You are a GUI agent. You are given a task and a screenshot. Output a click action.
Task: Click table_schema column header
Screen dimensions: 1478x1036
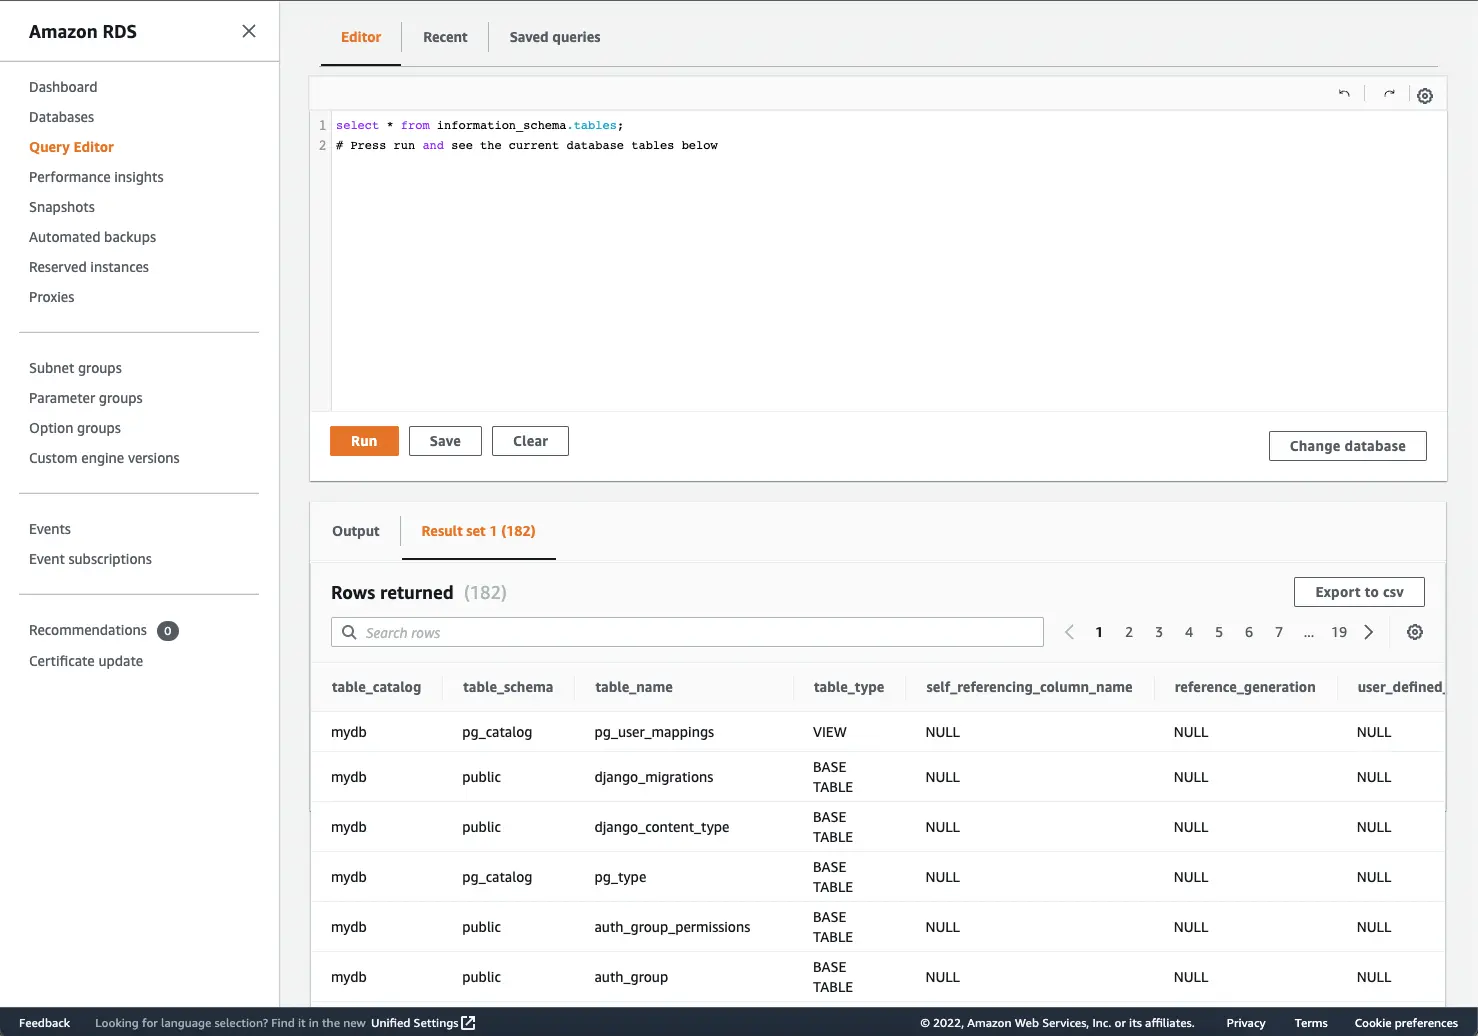508,687
